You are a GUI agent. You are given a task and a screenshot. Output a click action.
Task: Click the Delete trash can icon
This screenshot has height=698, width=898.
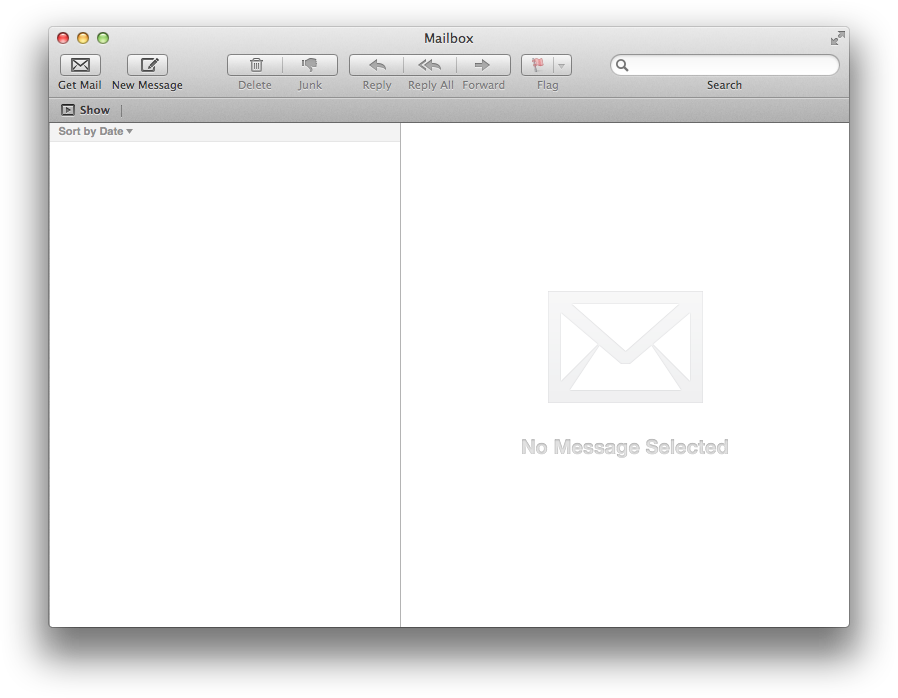click(255, 65)
